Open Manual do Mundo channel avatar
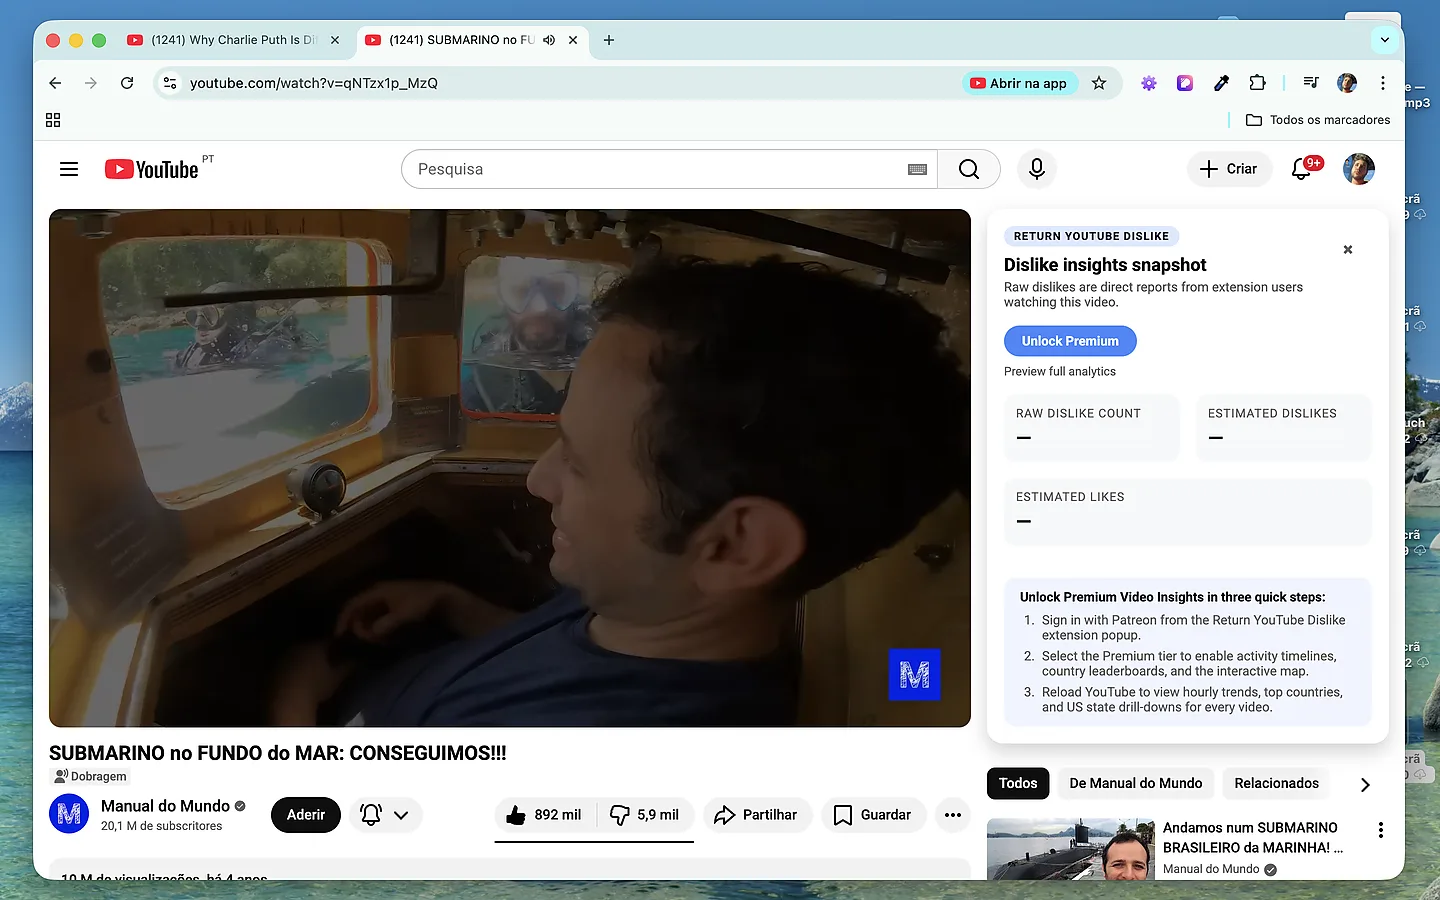The image size is (1440, 900). pos(69,814)
